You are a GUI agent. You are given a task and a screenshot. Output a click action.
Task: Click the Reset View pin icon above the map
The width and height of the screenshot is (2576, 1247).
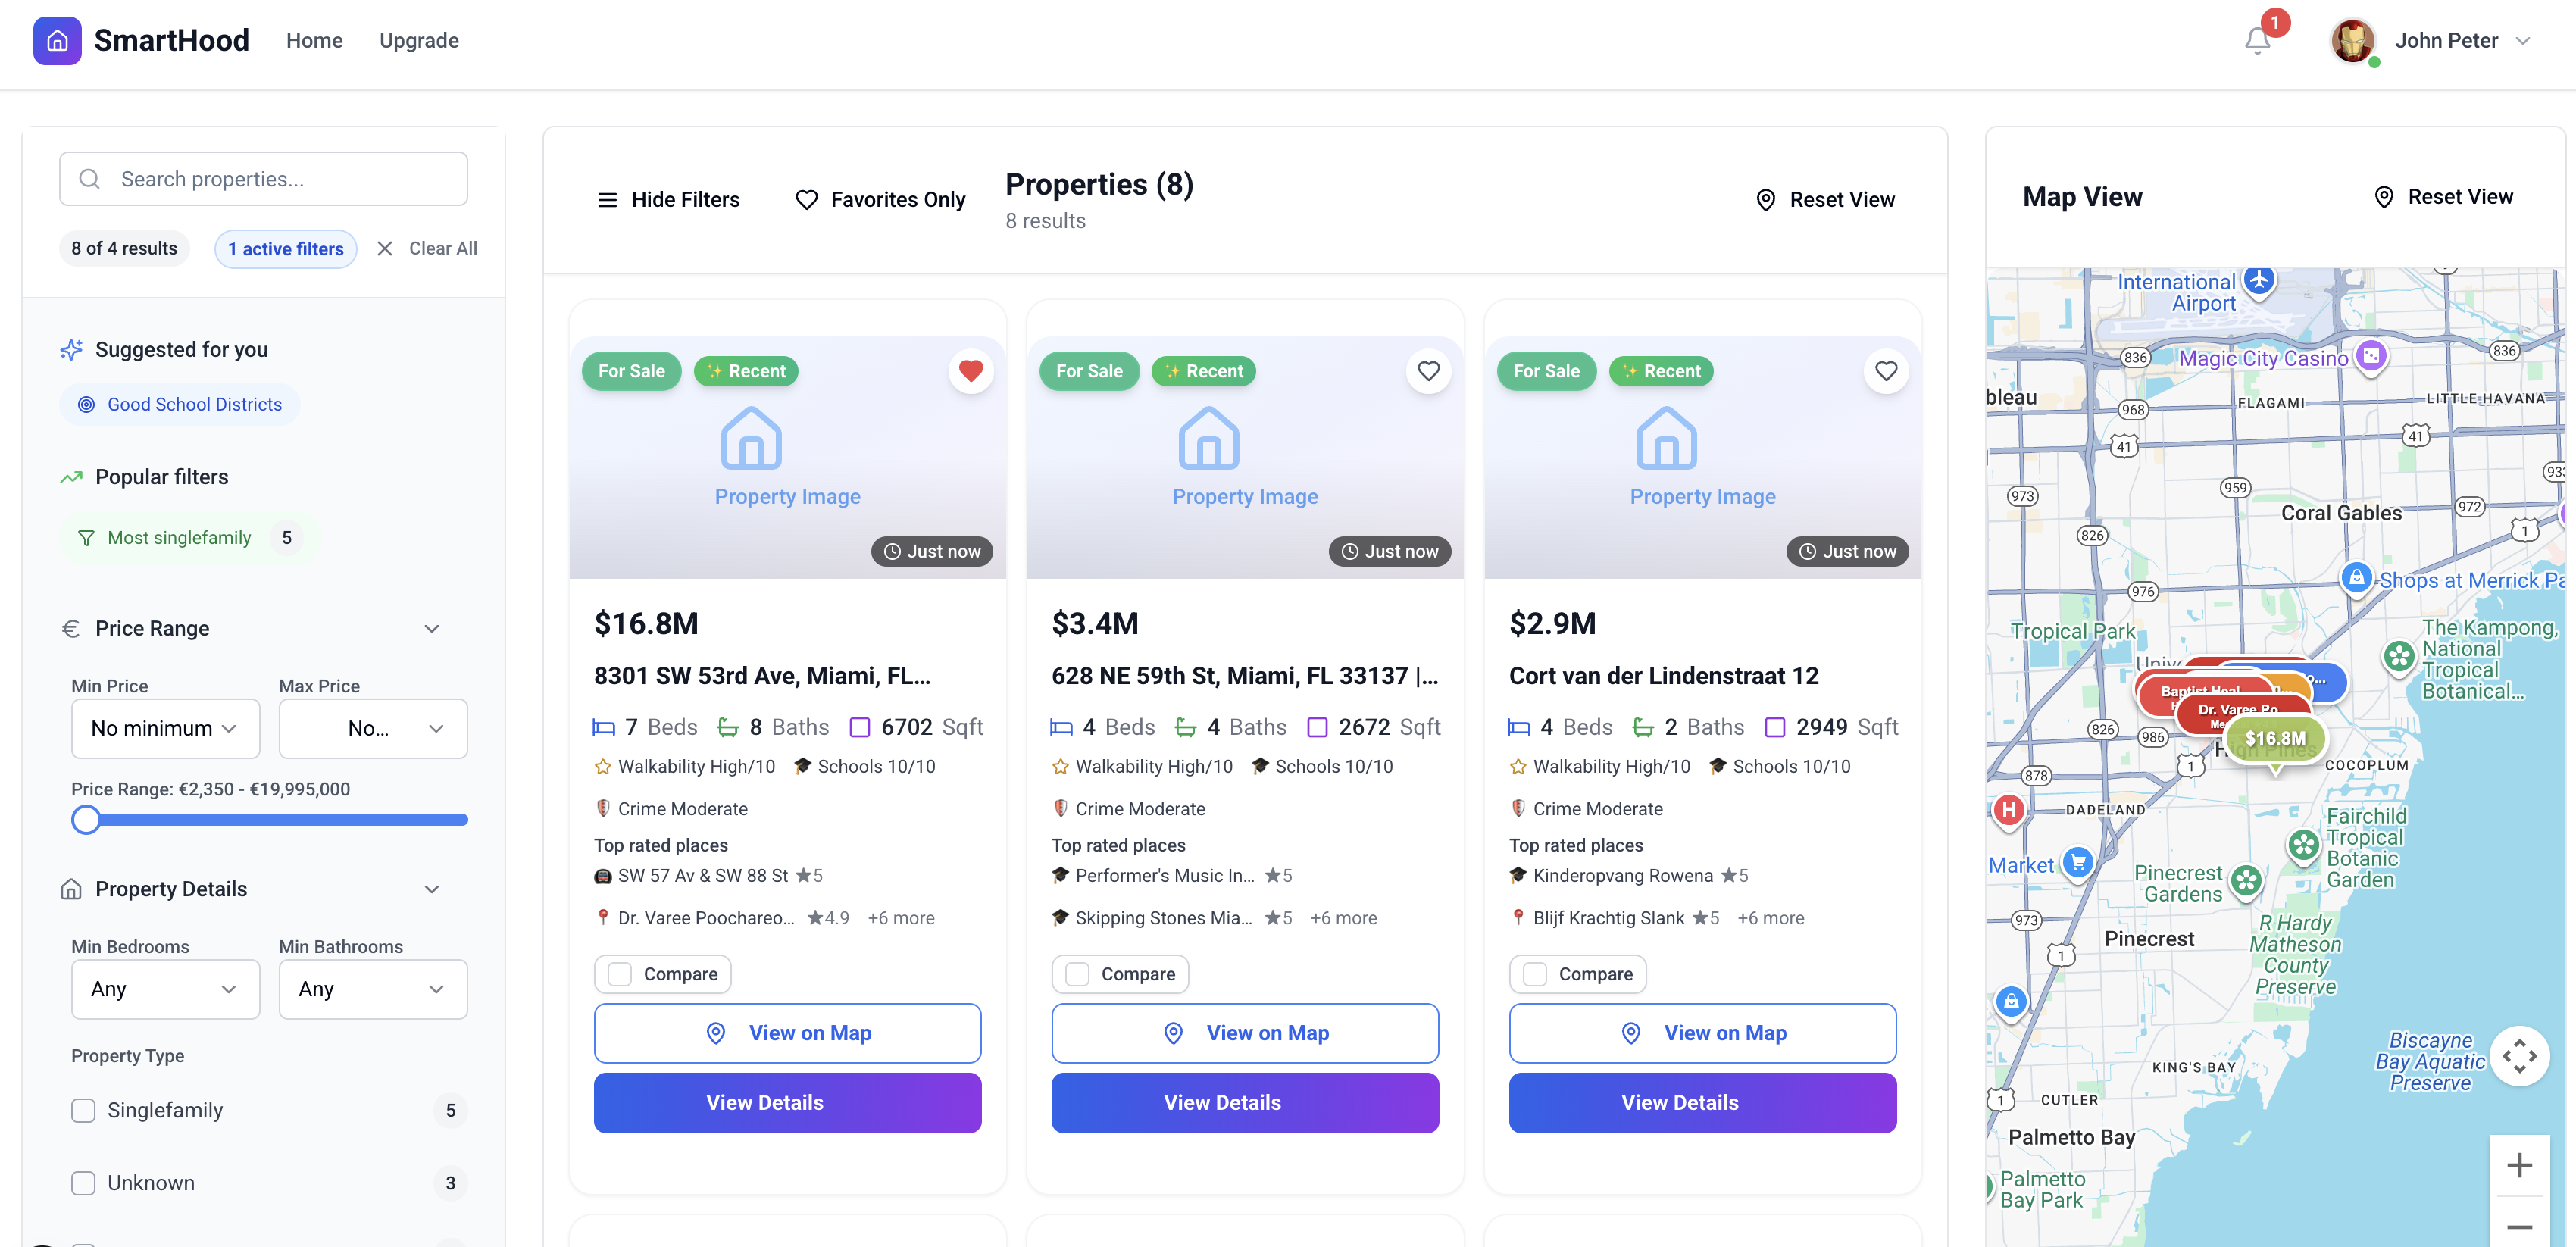click(2384, 197)
